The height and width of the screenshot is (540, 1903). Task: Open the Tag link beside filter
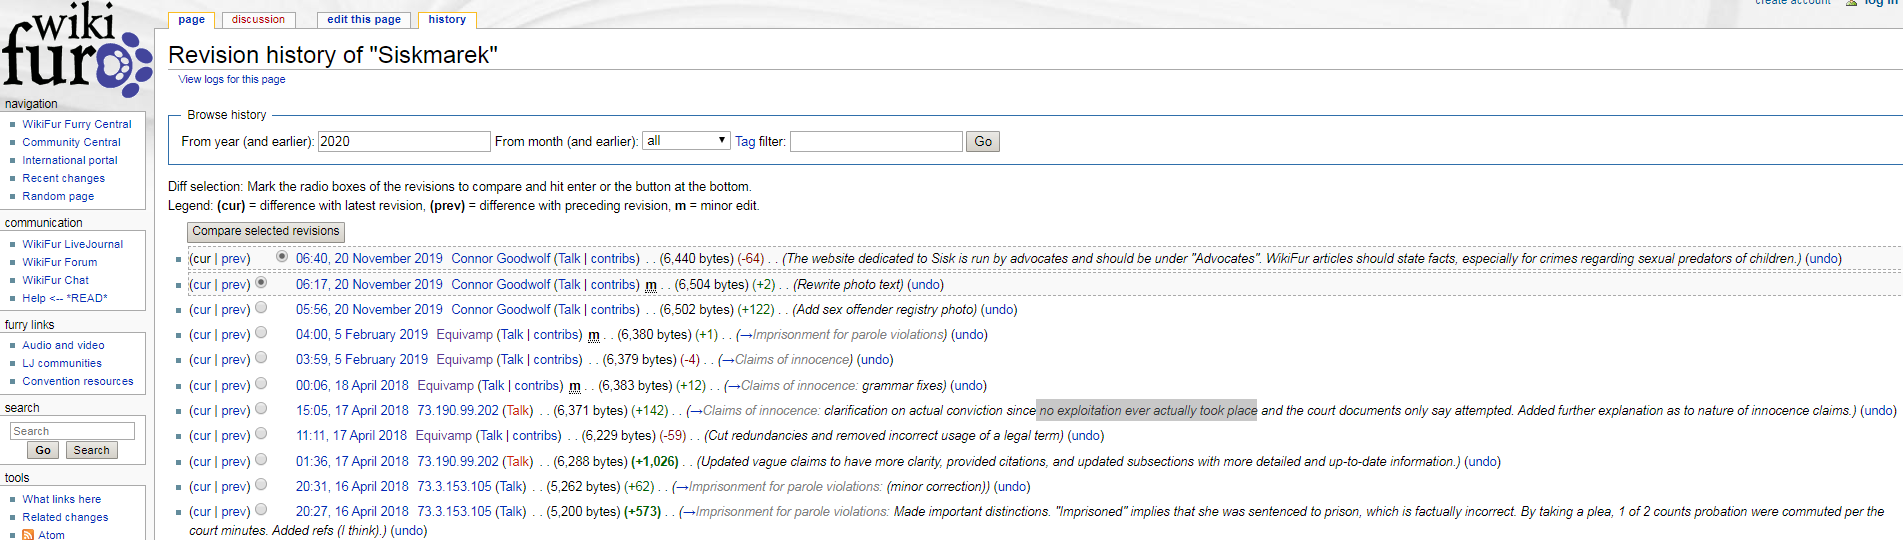745,141
